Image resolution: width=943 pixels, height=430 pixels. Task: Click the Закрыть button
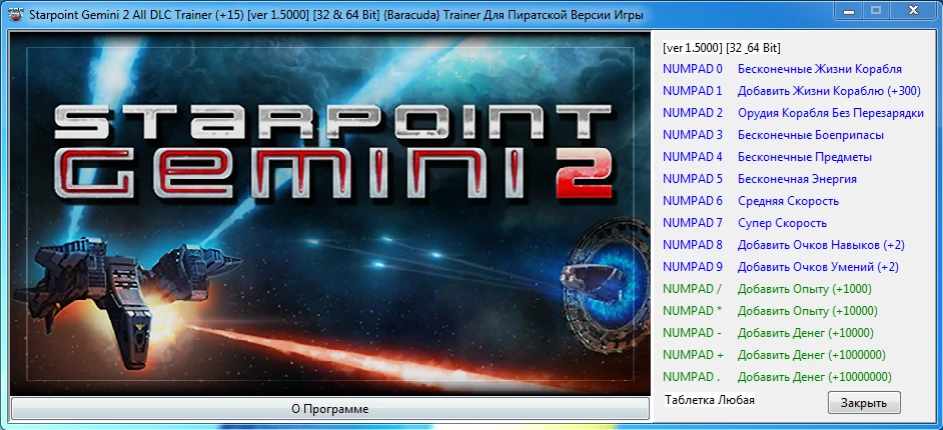(x=864, y=403)
